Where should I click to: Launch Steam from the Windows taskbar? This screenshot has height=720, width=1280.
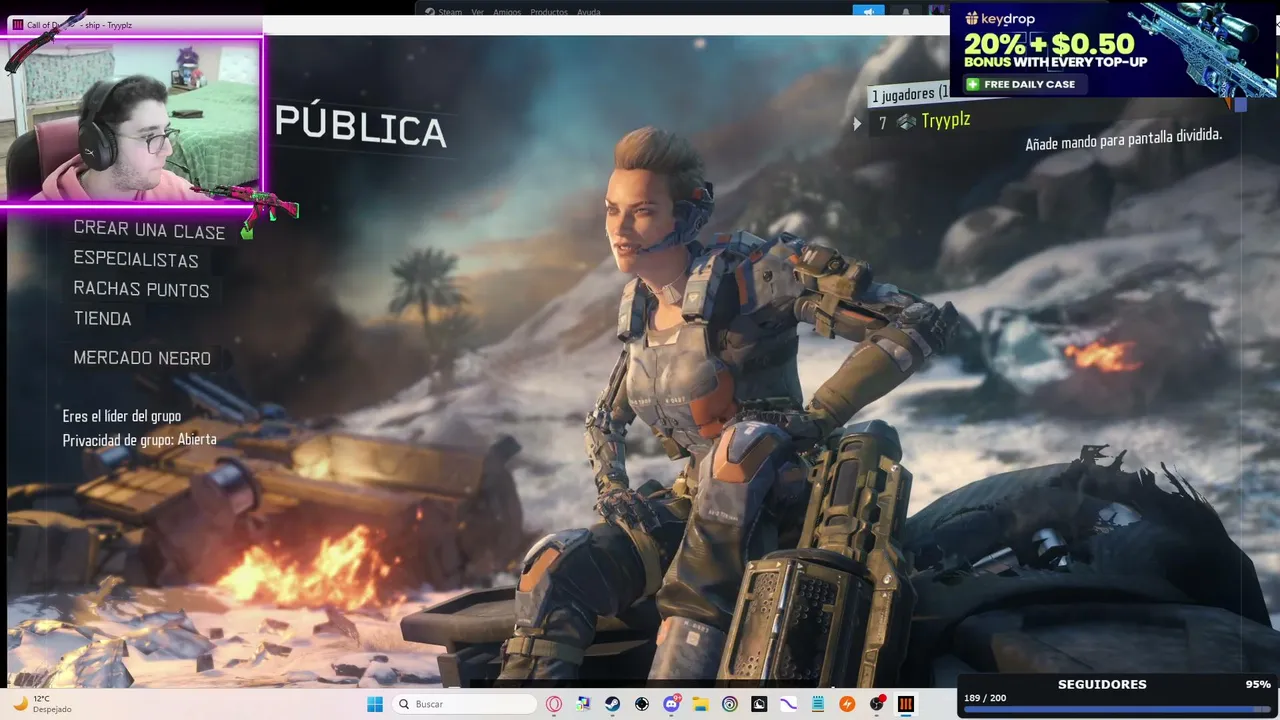point(613,704)
